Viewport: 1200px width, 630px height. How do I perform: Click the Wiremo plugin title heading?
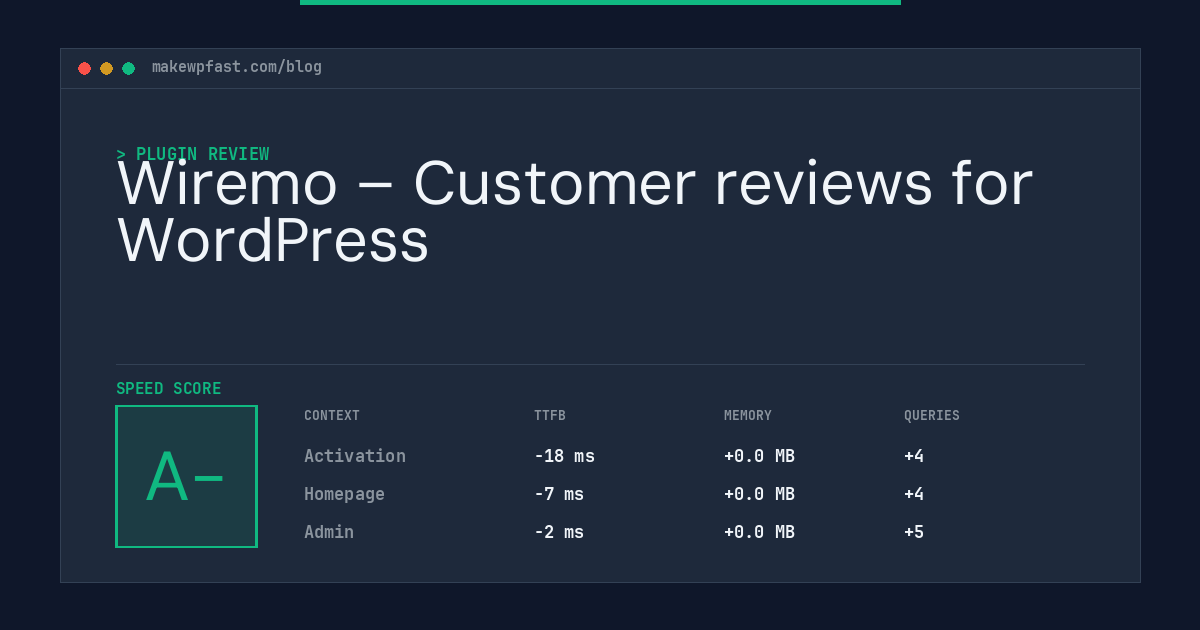click(x=575, y=212)
